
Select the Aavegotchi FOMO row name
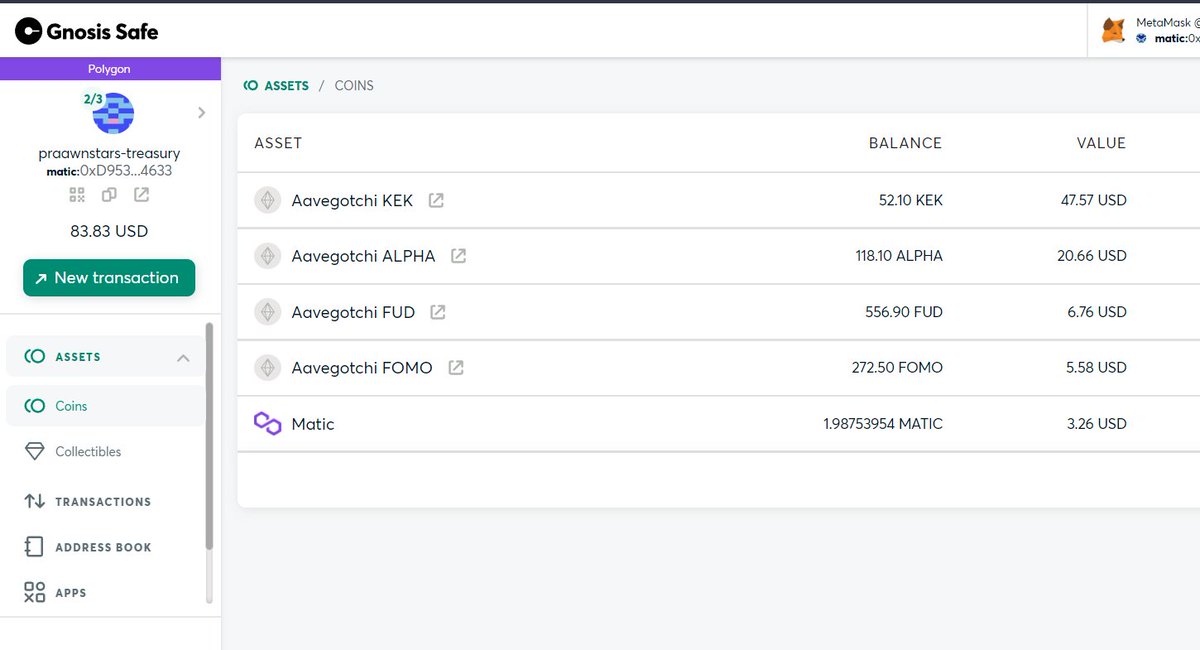click(x=362, y=368)
